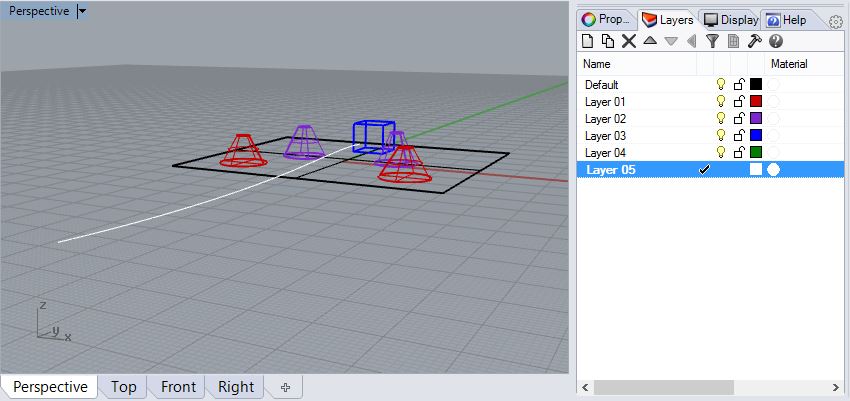Toggle the Layer 02 lock icon
This screenshot has height=401, width=850.
tap(739, 118)
